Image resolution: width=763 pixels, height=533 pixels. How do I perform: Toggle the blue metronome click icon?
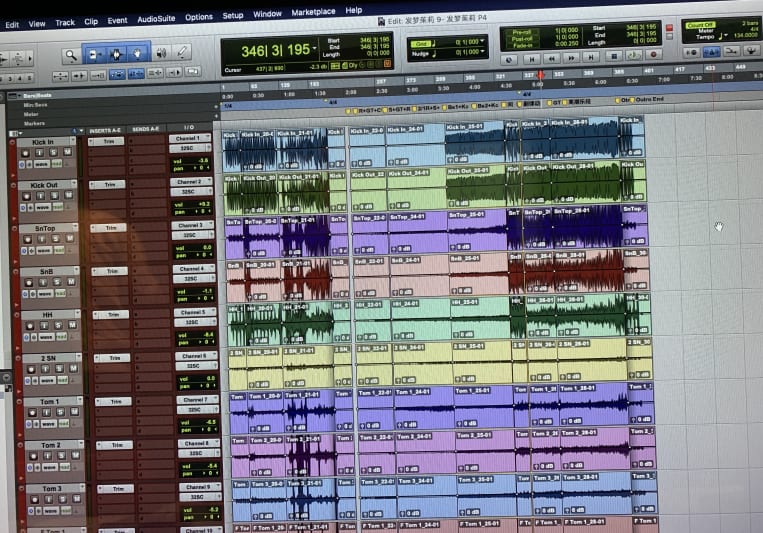(x=711, y=52)
